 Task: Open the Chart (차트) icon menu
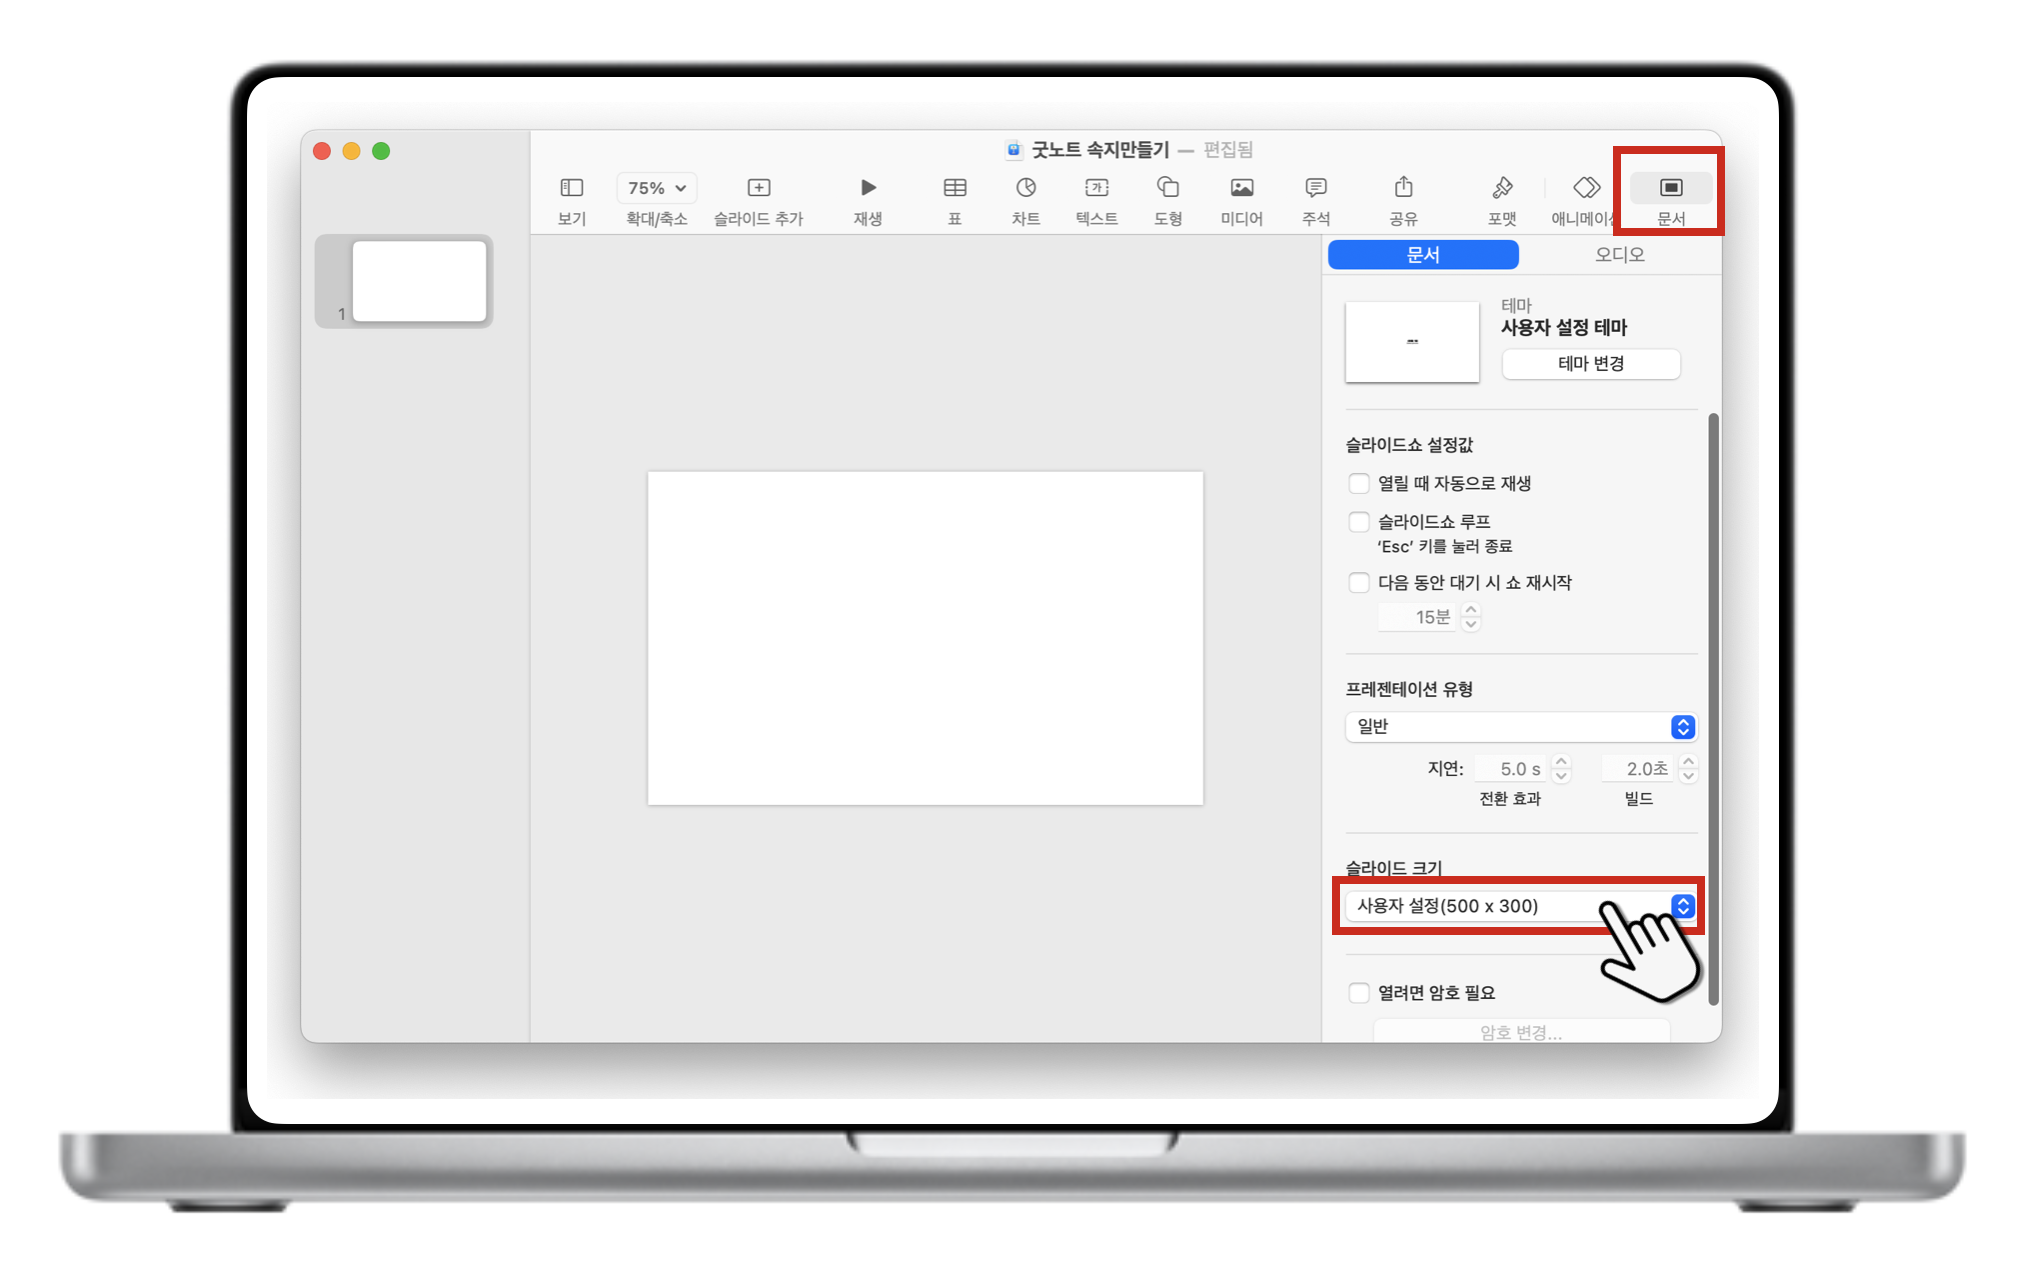tap(1025, 188)
